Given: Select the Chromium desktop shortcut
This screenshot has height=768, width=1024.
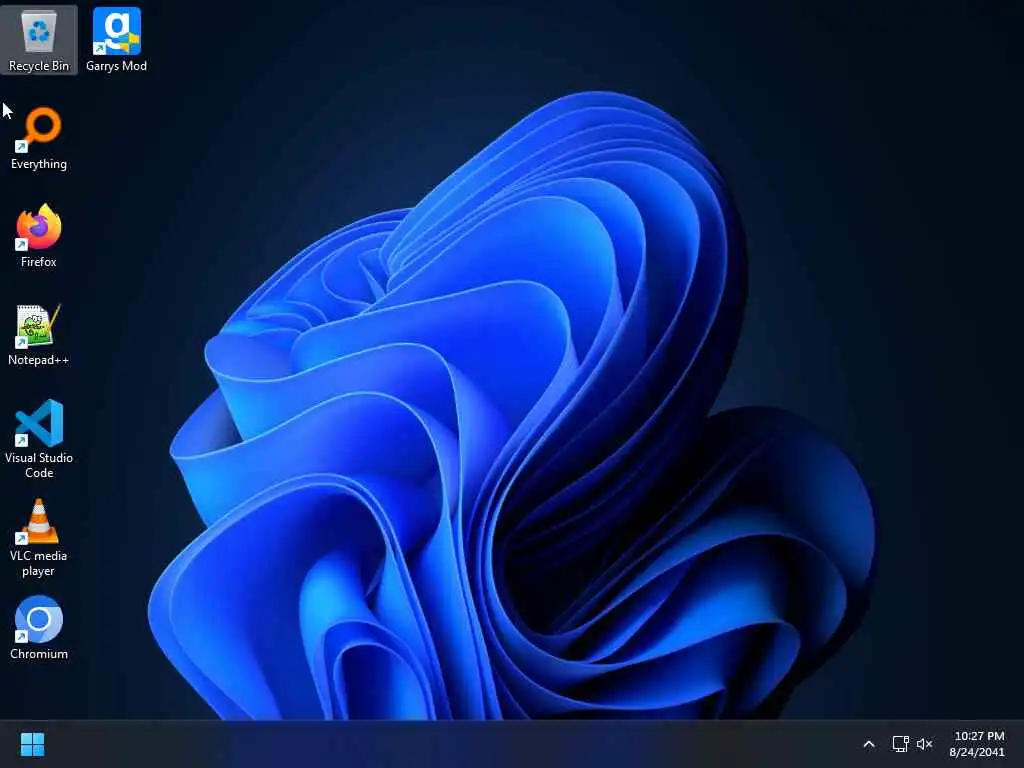Looking at the screenshot, I should pyautogui.click(x=39, y=628).
